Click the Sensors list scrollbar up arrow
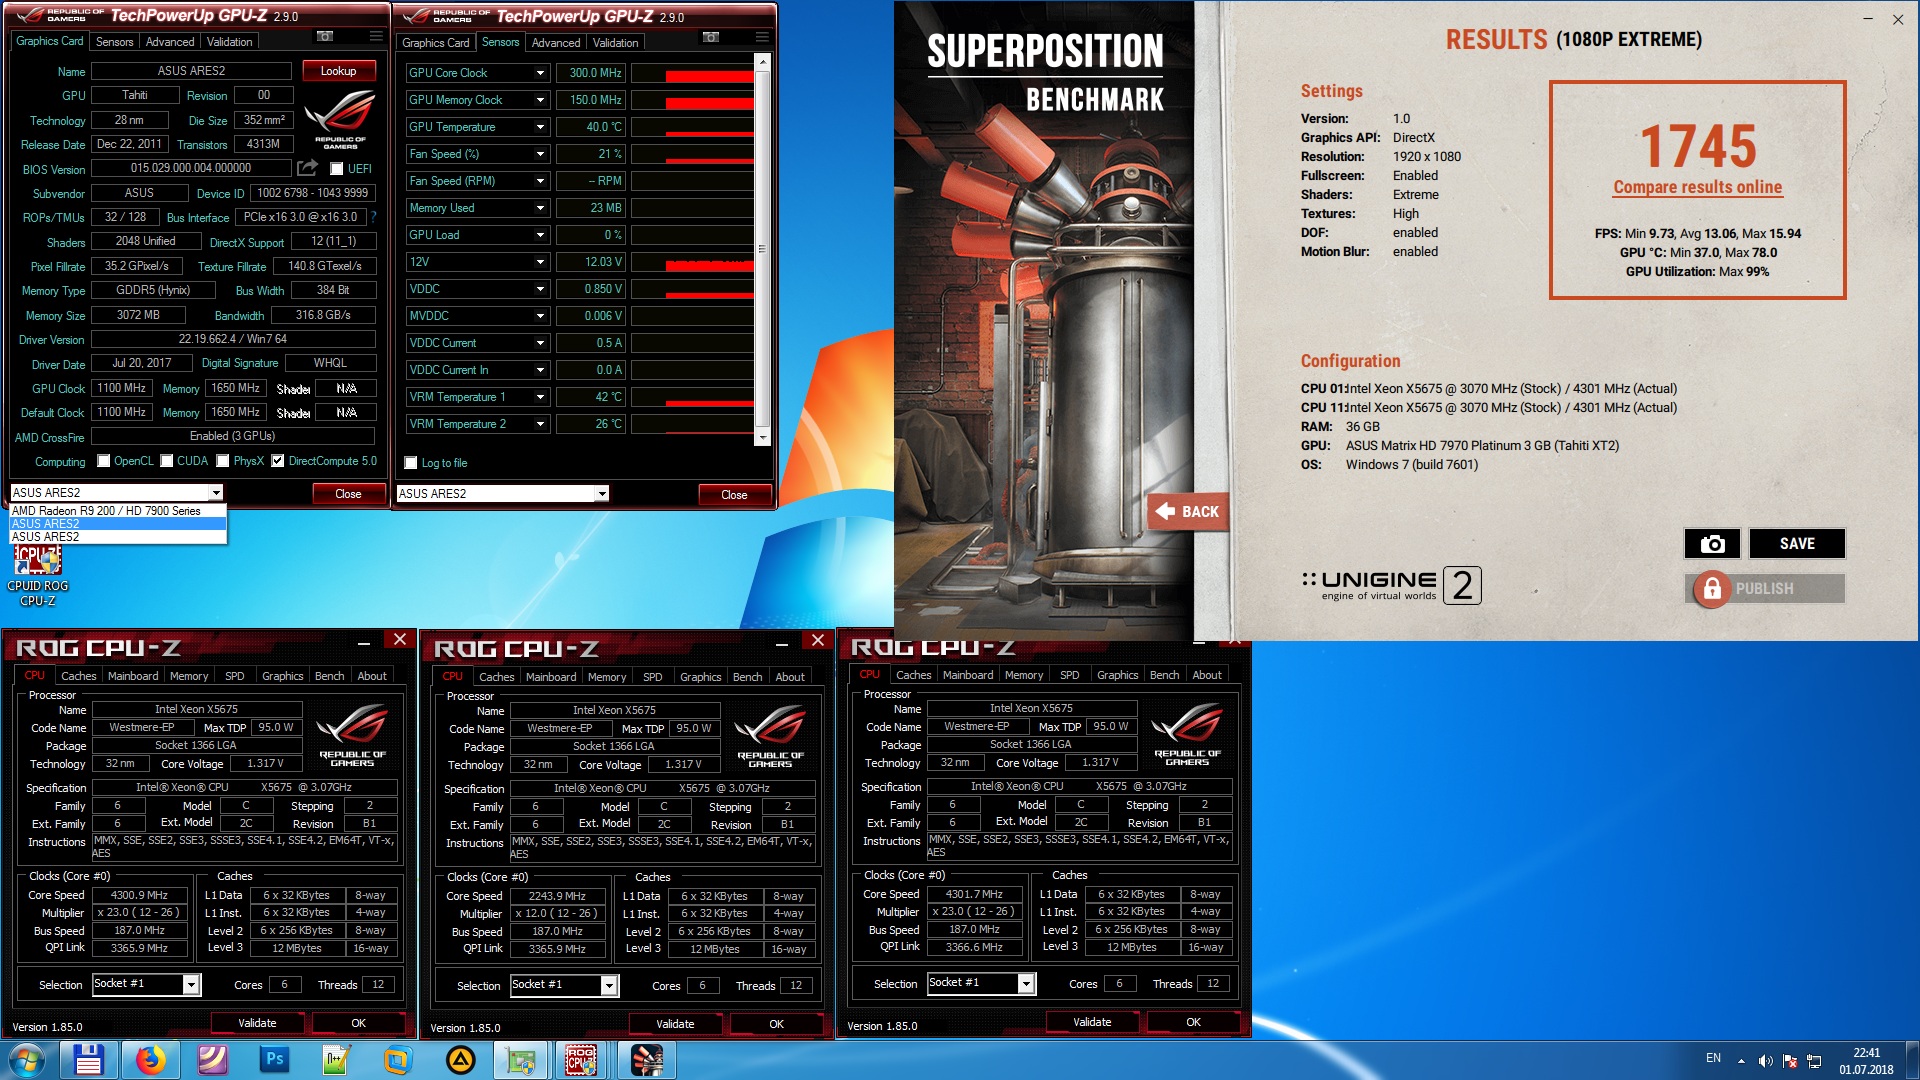Screen dimensions: 1920x1080 [x=762, y=62]
